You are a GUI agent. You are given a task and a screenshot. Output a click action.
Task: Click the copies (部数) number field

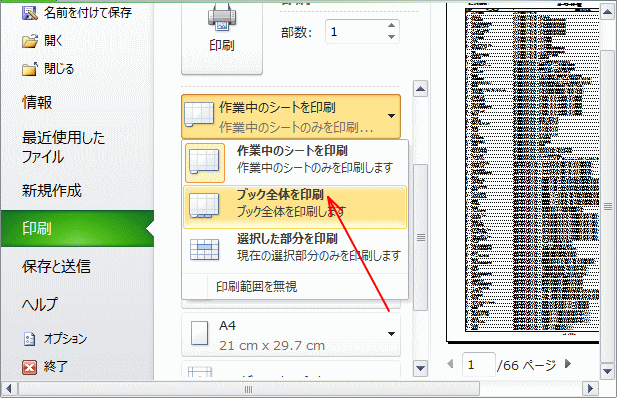[356, 31]
